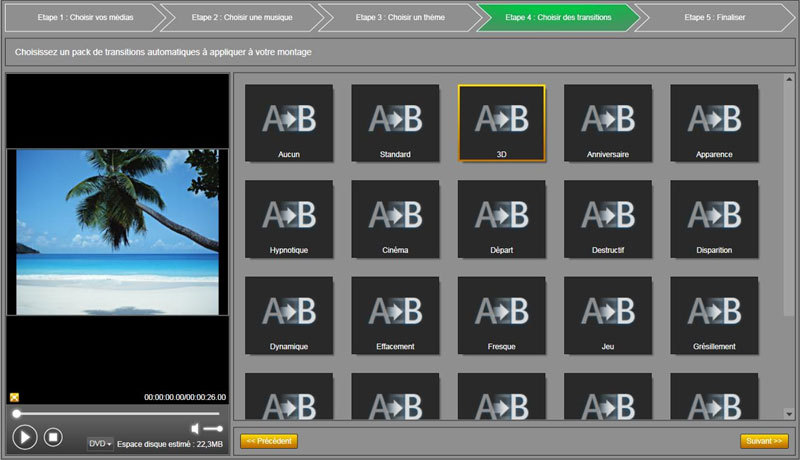Image resolution: width=800 pixels, height=460 pixels.
Task: Open the DVD format dropdown
Action: pyautogui.click(x=100, y=443)
